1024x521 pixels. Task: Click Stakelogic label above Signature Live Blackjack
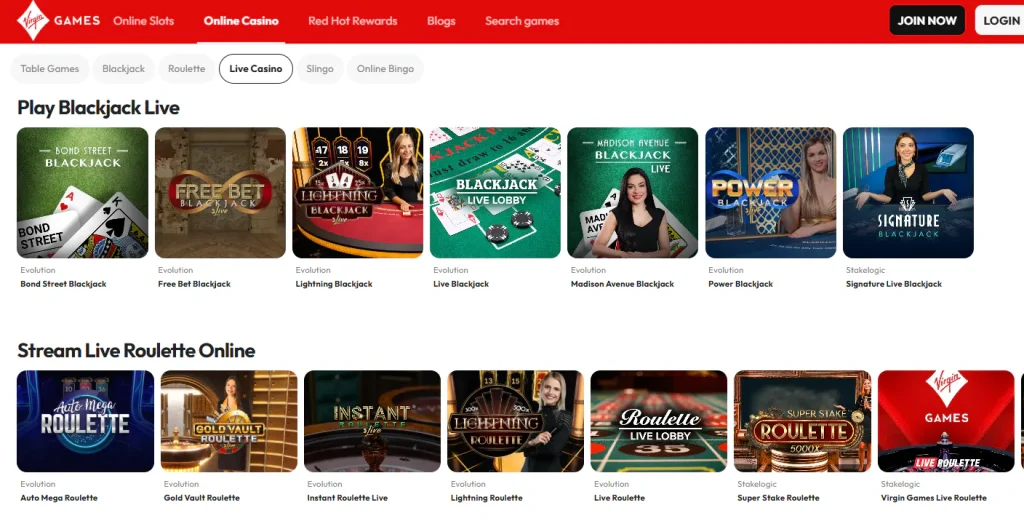(x=865, y=270)
